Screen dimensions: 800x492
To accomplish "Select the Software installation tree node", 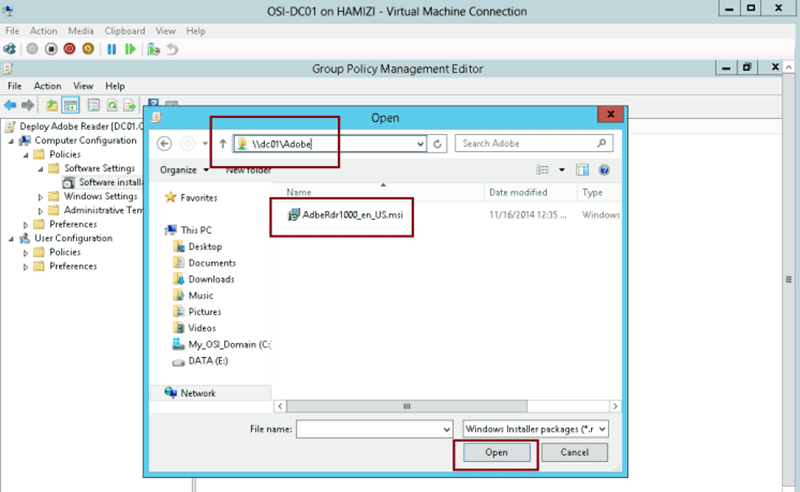I will (x=105, y=182).
